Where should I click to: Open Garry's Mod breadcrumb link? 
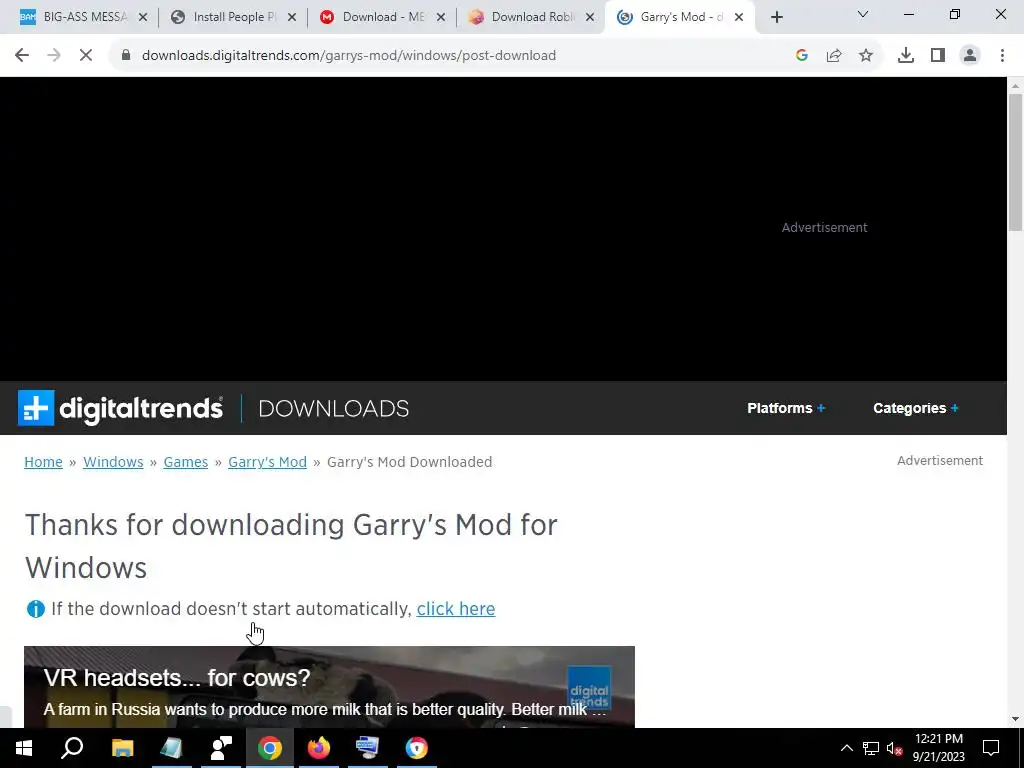pyautogui.click(x=267, y=462)
